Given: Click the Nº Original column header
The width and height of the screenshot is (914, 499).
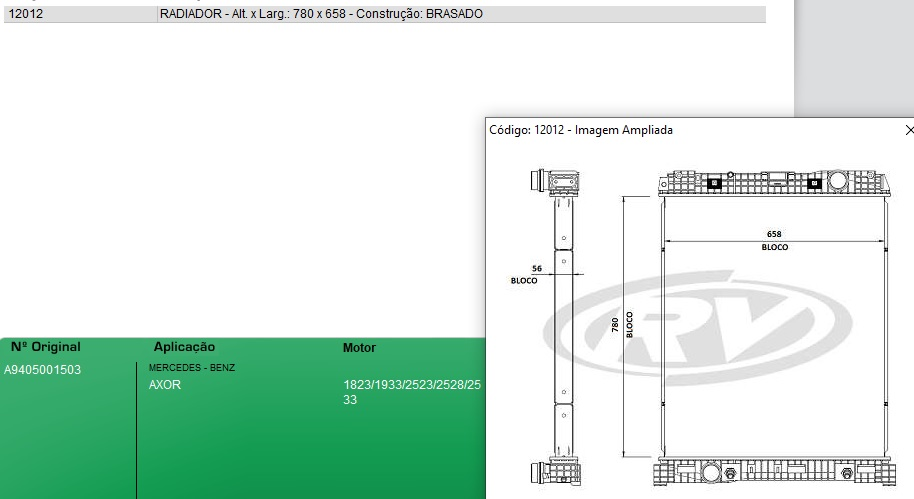Looking at the screenshot, I should click(x=46, y=347).
